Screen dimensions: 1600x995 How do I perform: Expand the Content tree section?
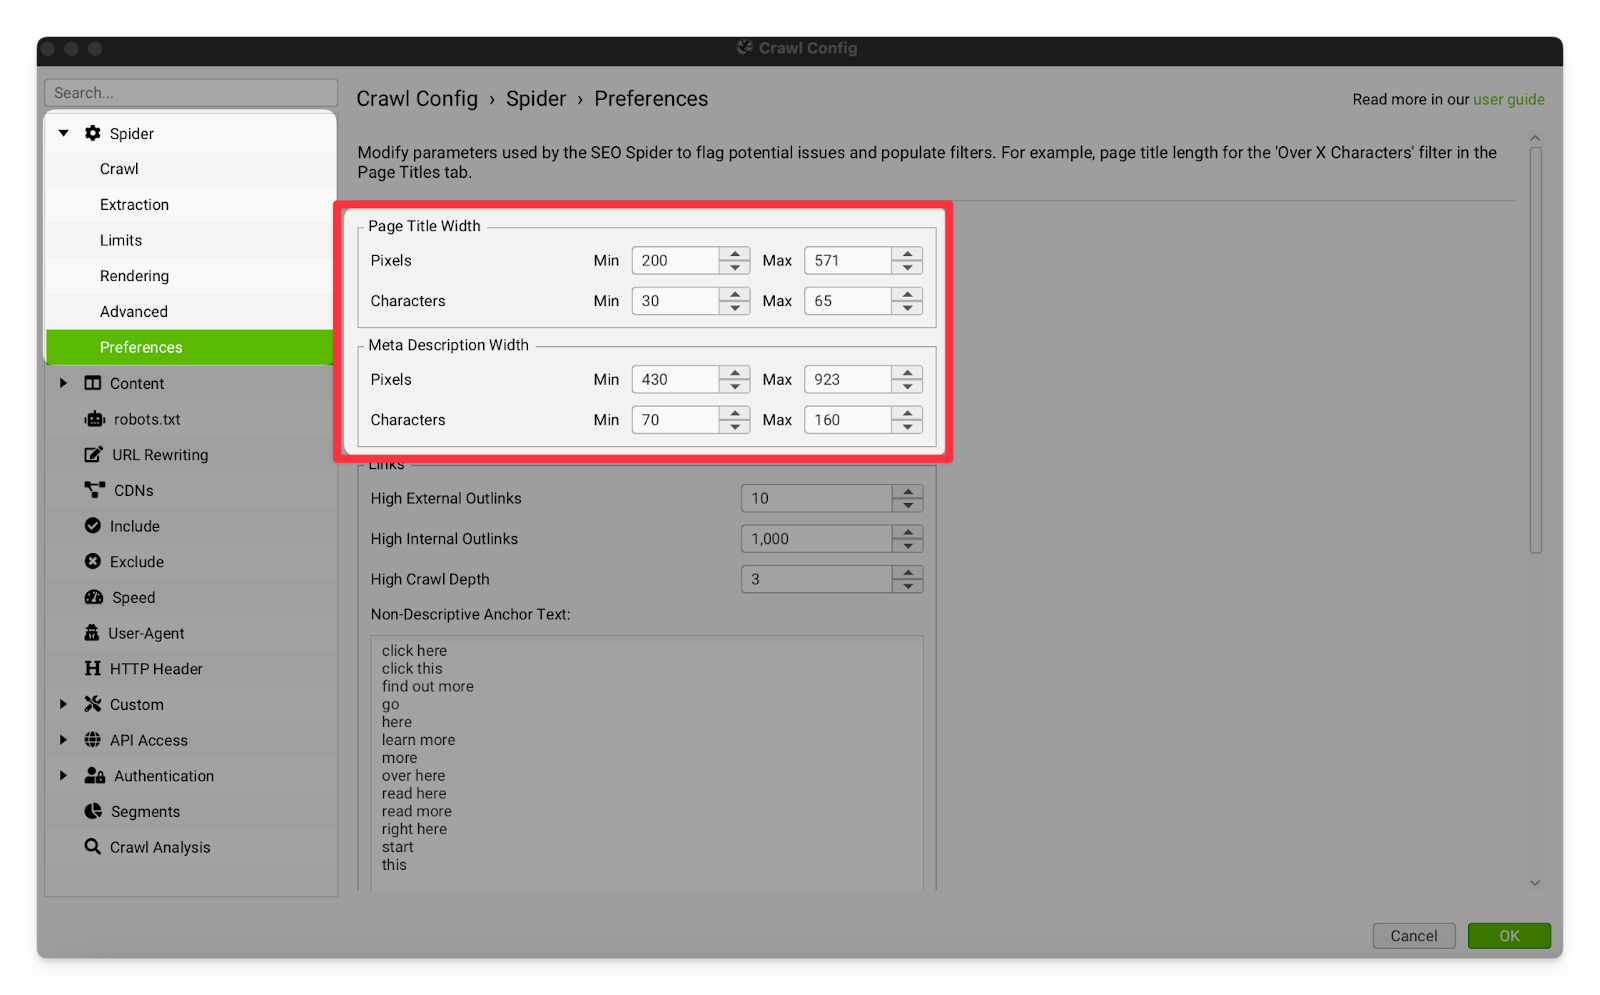pos(64,383)
